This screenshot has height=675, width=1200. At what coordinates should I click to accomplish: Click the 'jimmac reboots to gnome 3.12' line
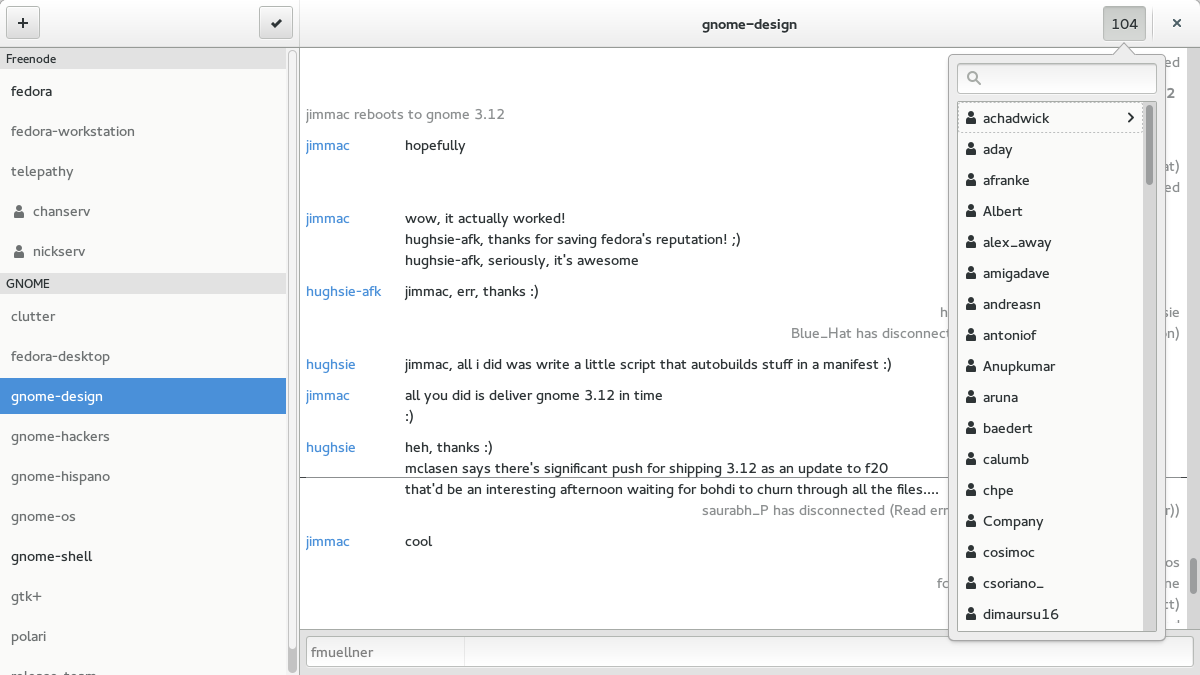405,114
